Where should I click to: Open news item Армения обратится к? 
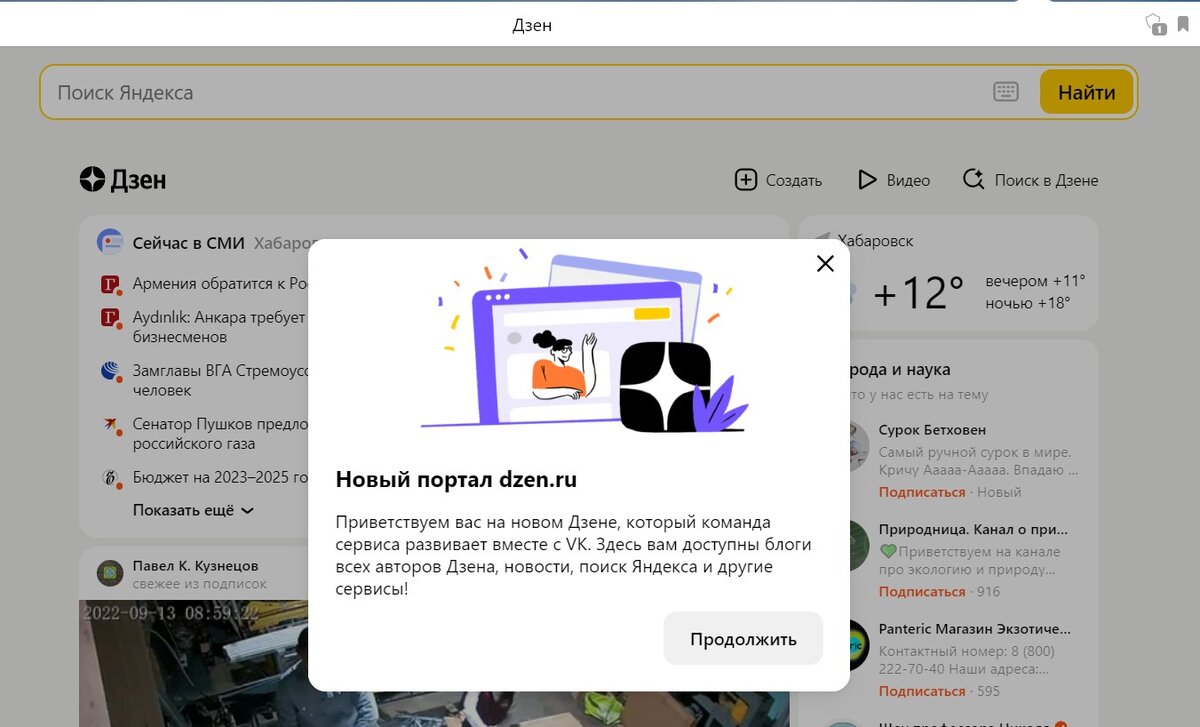pos(220,284)
